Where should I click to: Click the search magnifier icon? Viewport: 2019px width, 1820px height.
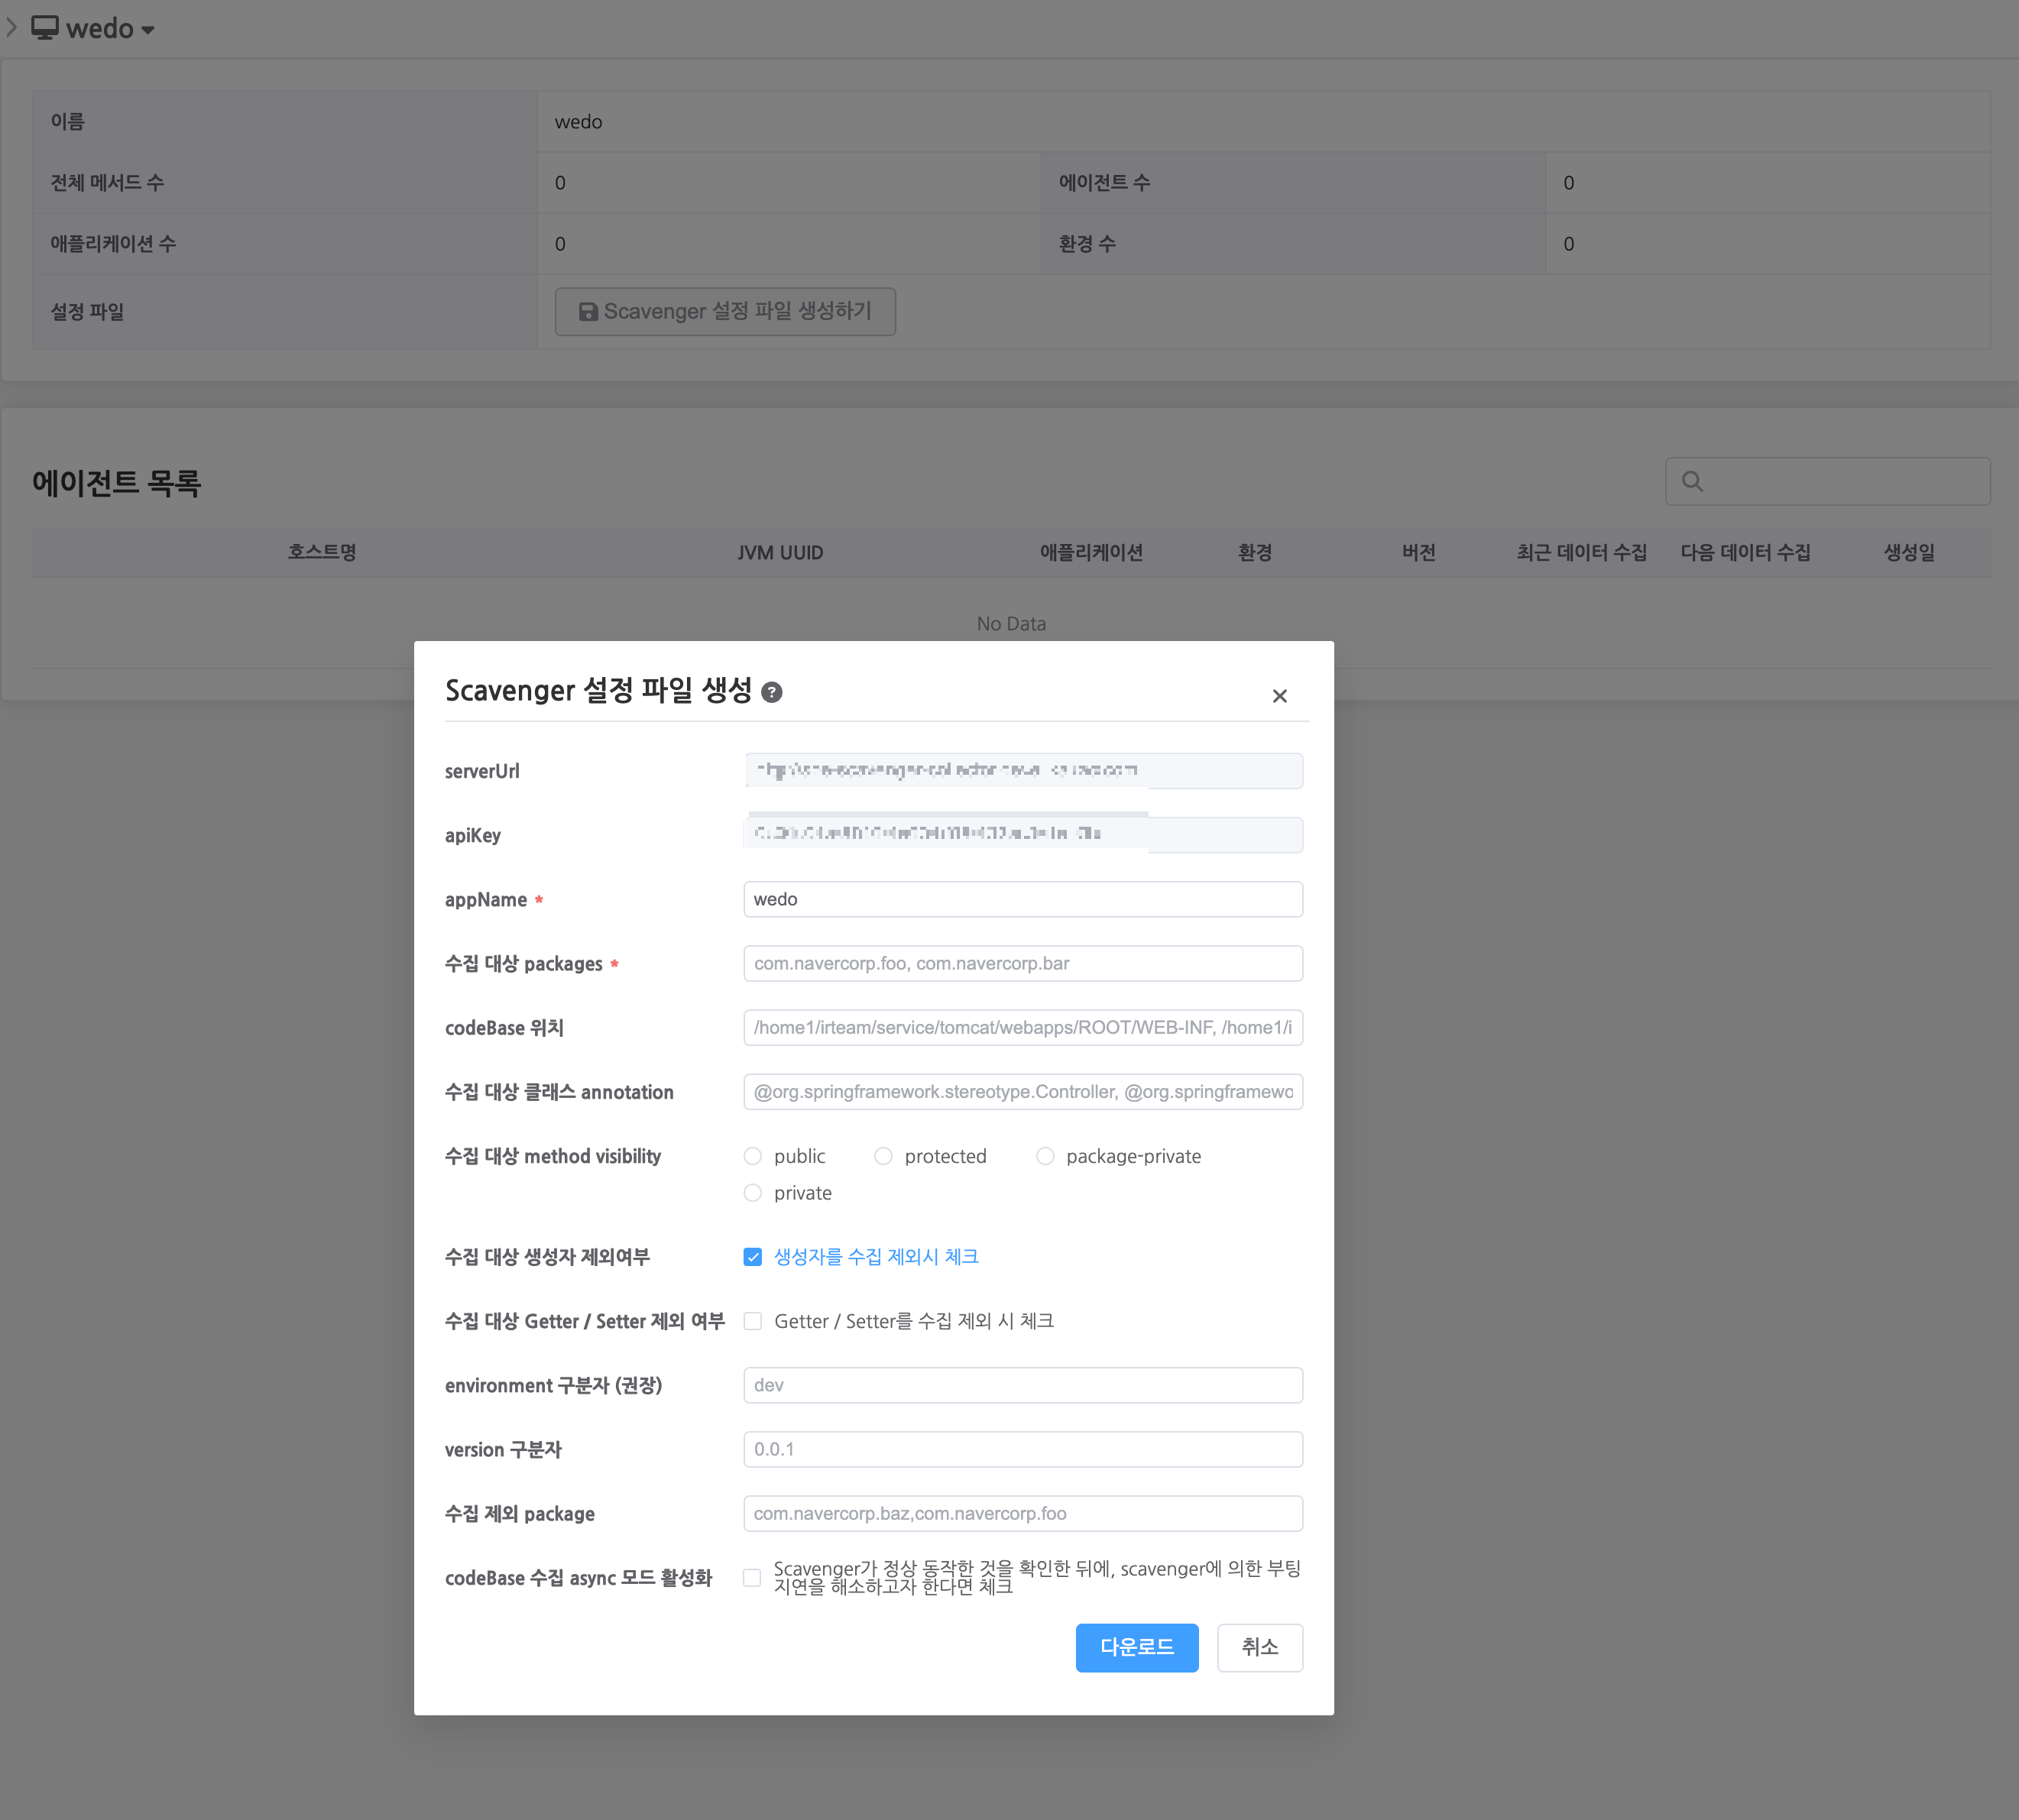point(1692,481)
